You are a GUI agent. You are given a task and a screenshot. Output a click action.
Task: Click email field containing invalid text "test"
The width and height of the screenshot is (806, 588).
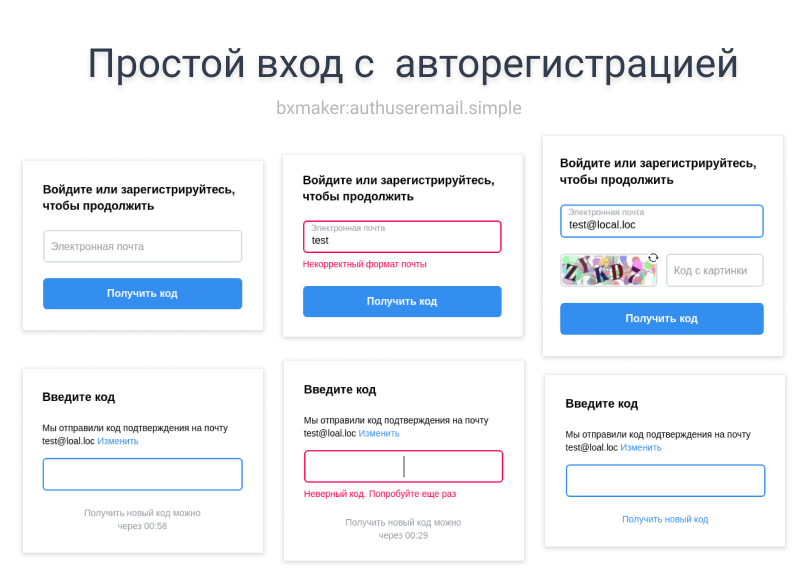point(402,237)
